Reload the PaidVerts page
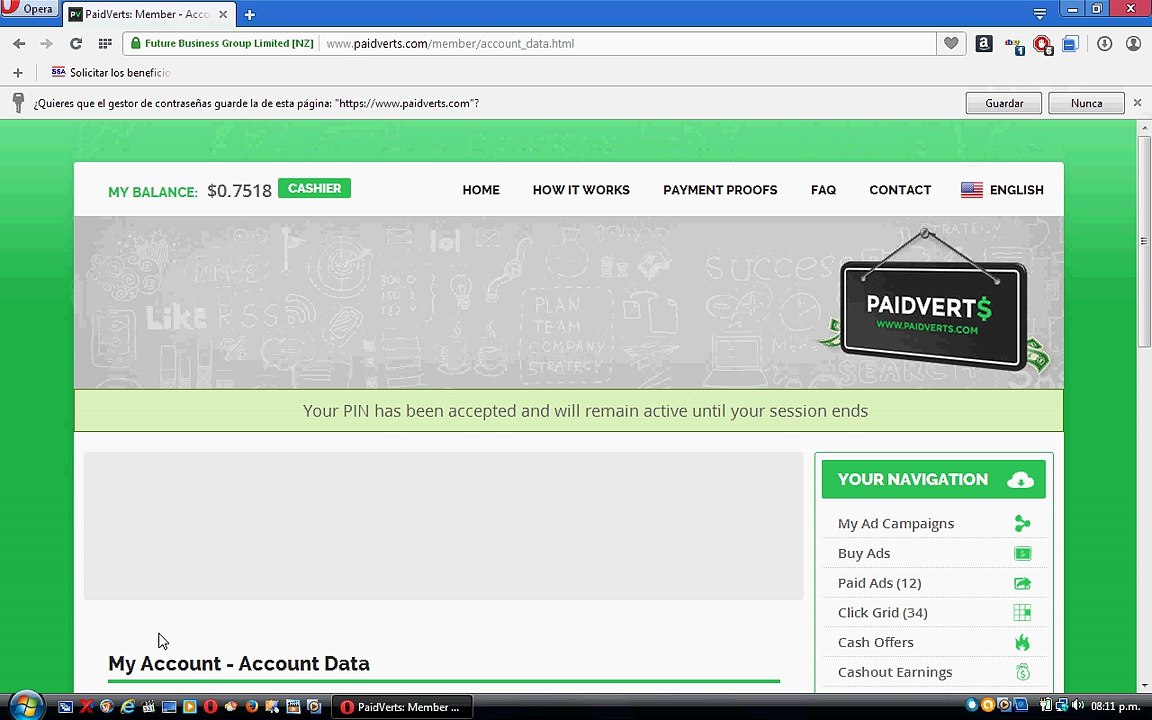Viewport: 1152px width, 720px height. coord(76,44)
